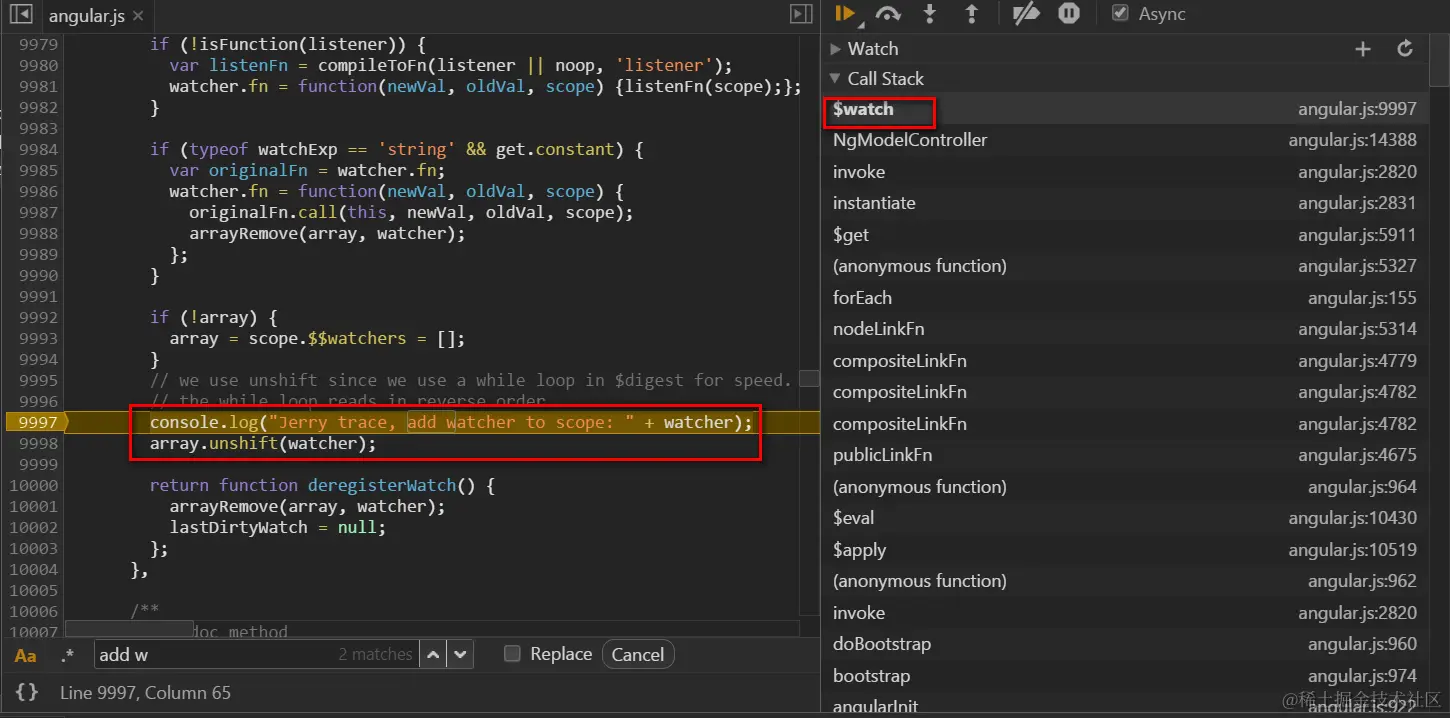Expand the Watch section
The width and height of the screenshot is (1450, 718).
click(835, 48)
